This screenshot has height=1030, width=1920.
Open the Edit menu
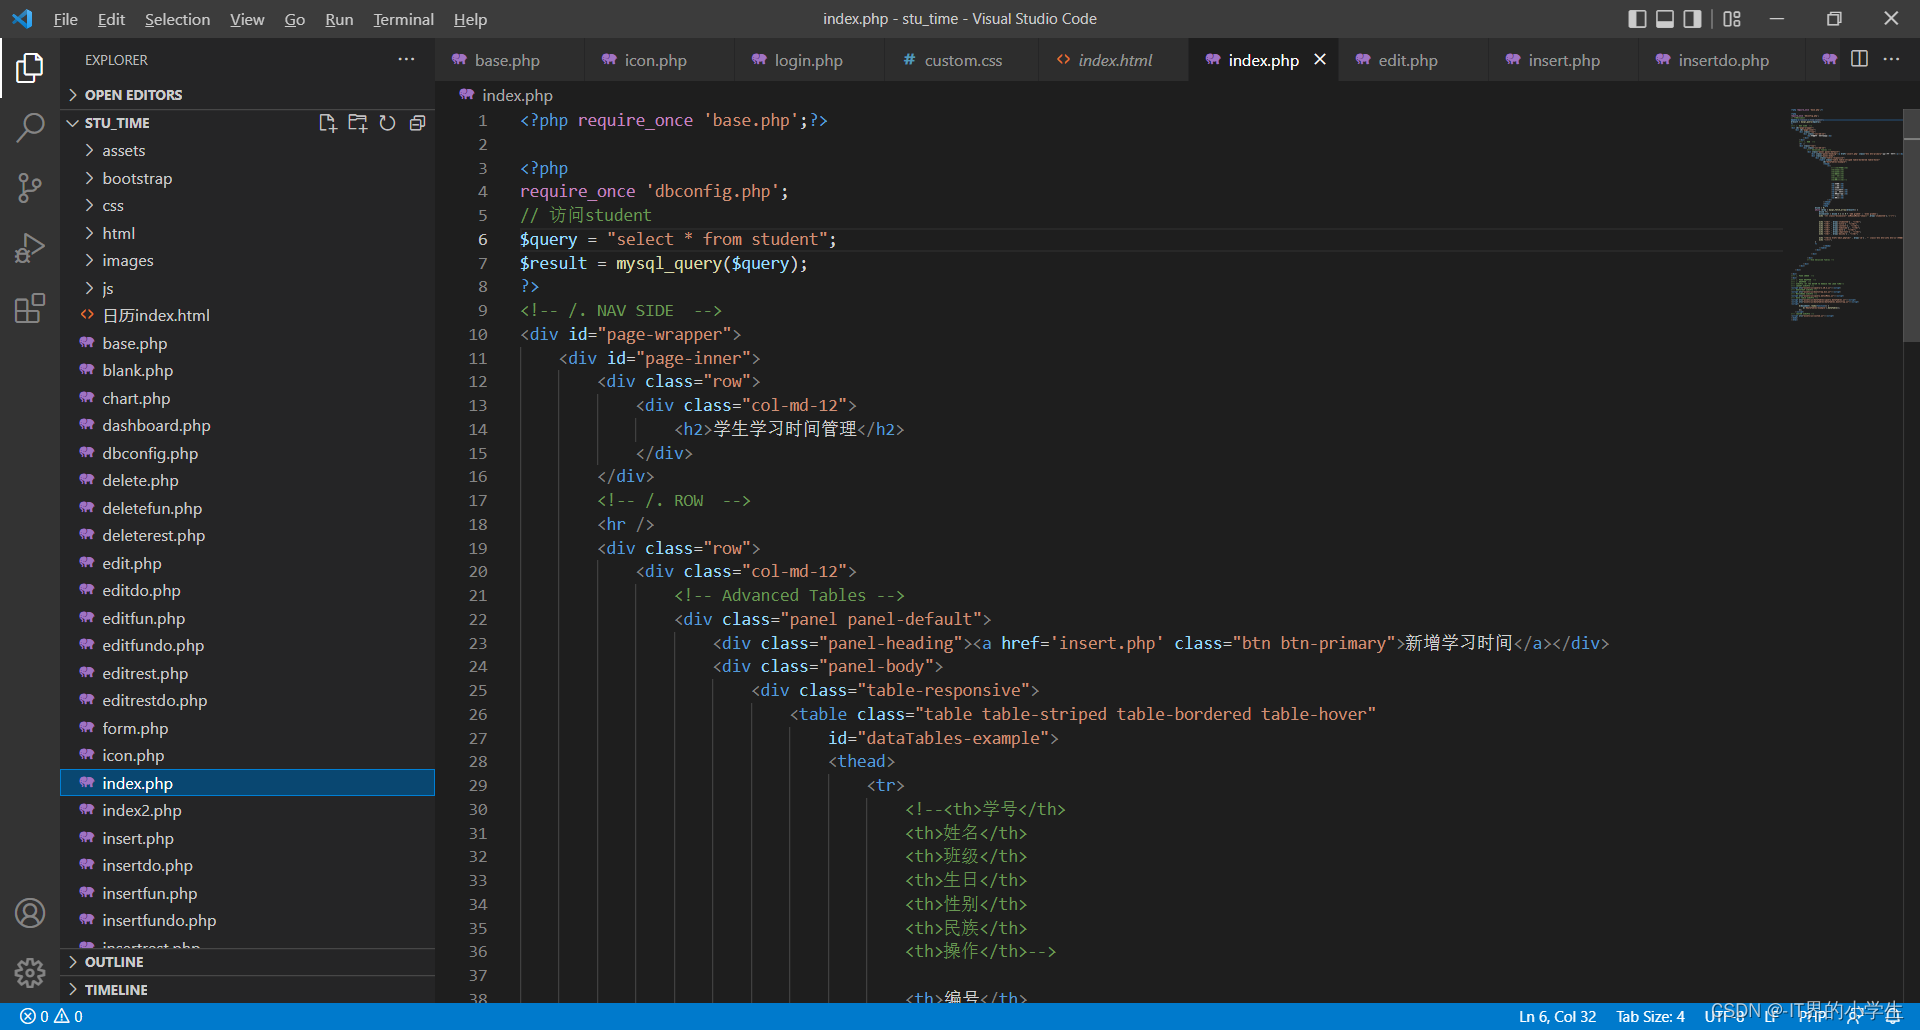click(x=111, y=19)
